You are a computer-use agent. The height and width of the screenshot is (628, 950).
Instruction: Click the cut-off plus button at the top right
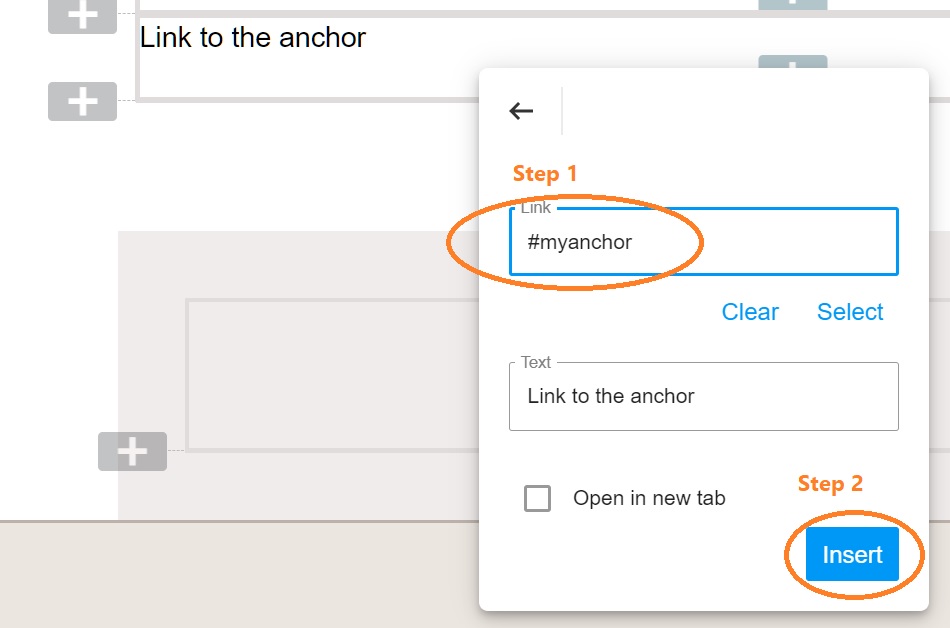pyautogui.click(x=792, y=5)
